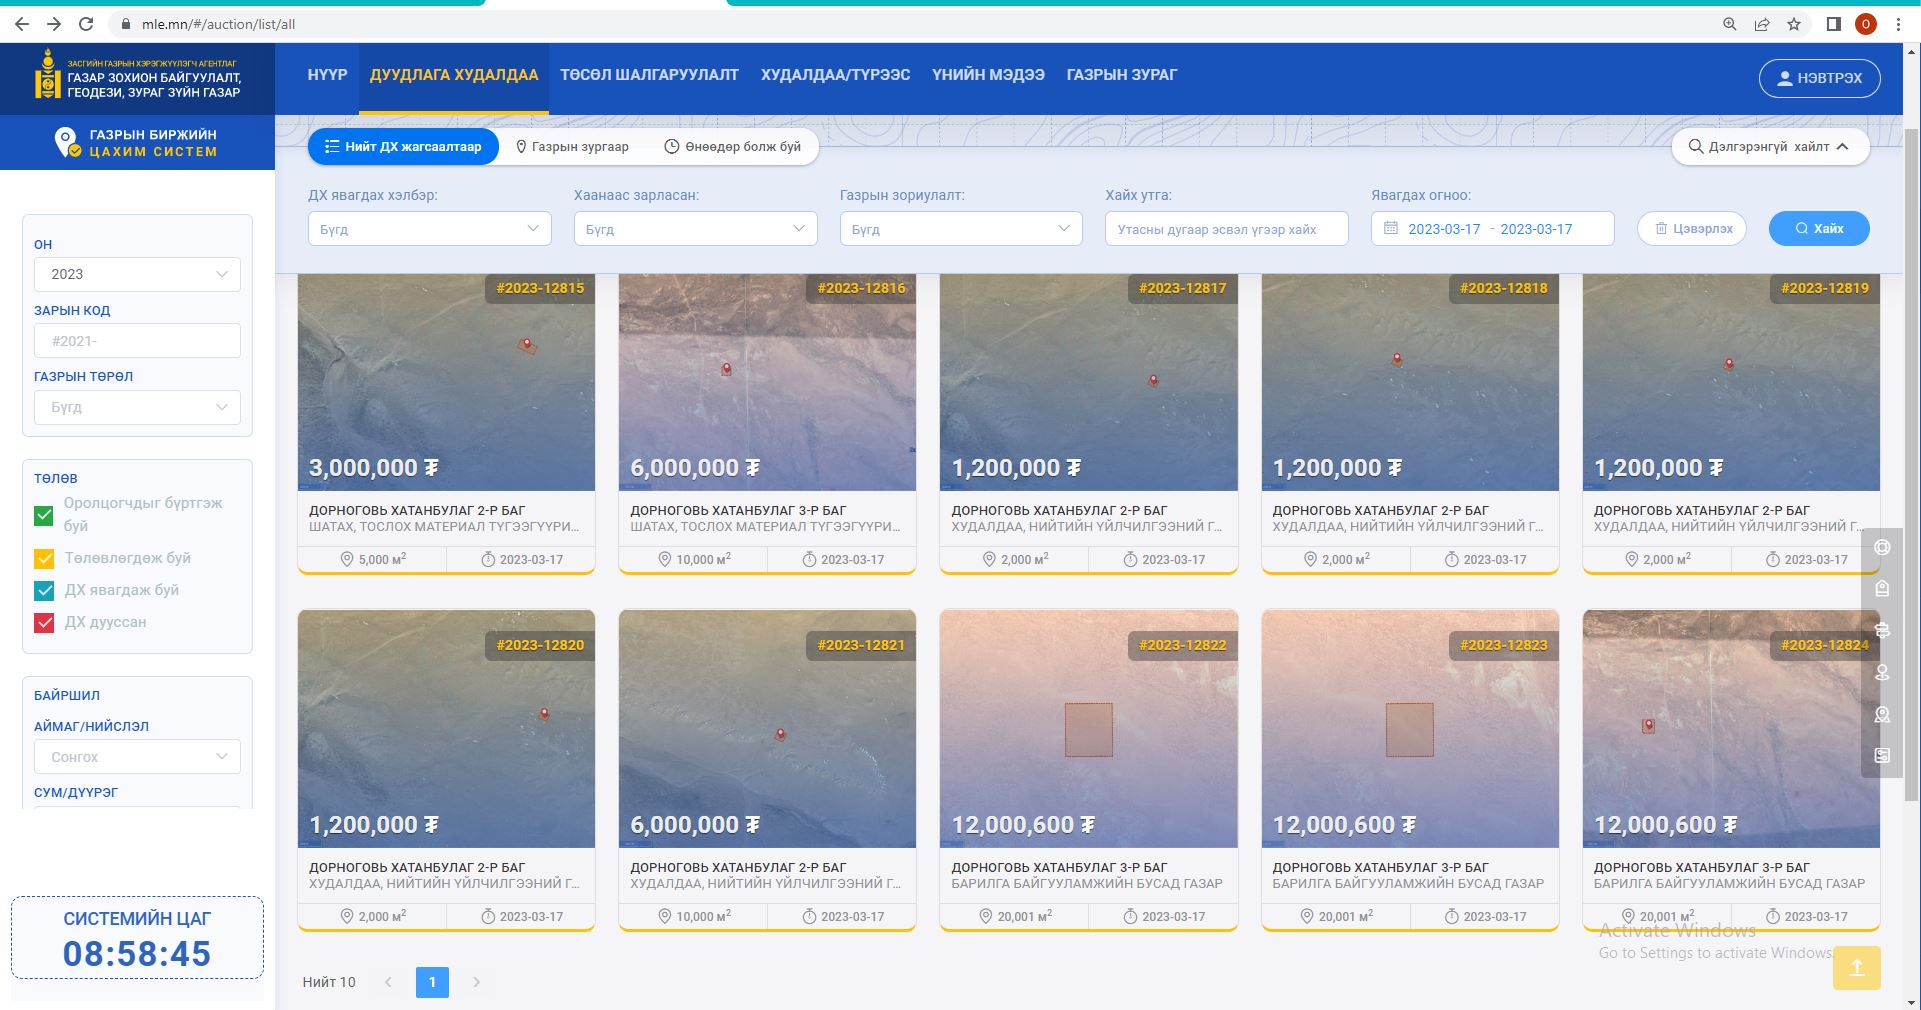This screenshot has width=1921, height=1010.
Task: Open the ОН year dropdown showing 2023
Action: (x=137, y=274)
